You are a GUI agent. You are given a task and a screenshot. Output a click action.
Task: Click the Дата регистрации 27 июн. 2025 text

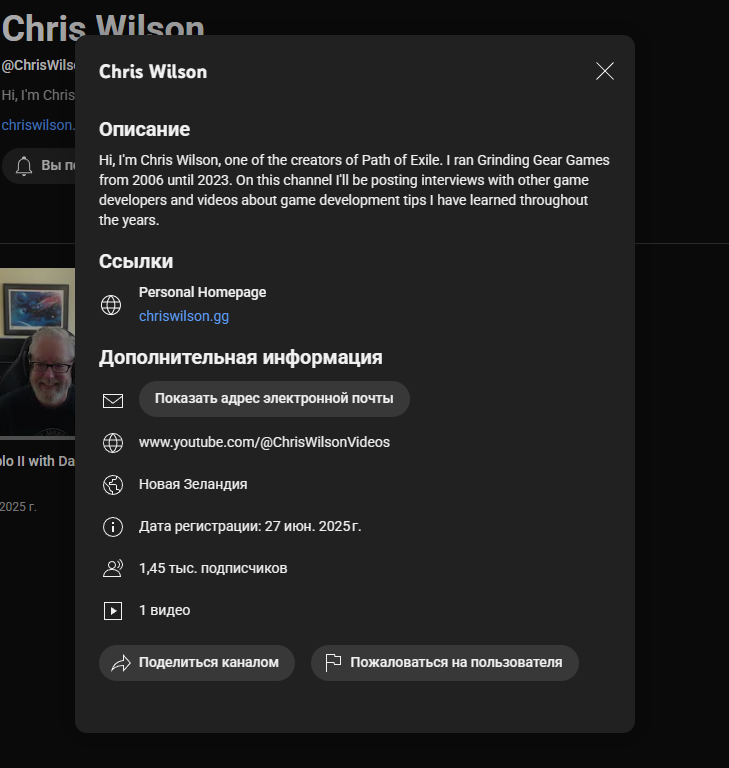click(250, 527)
